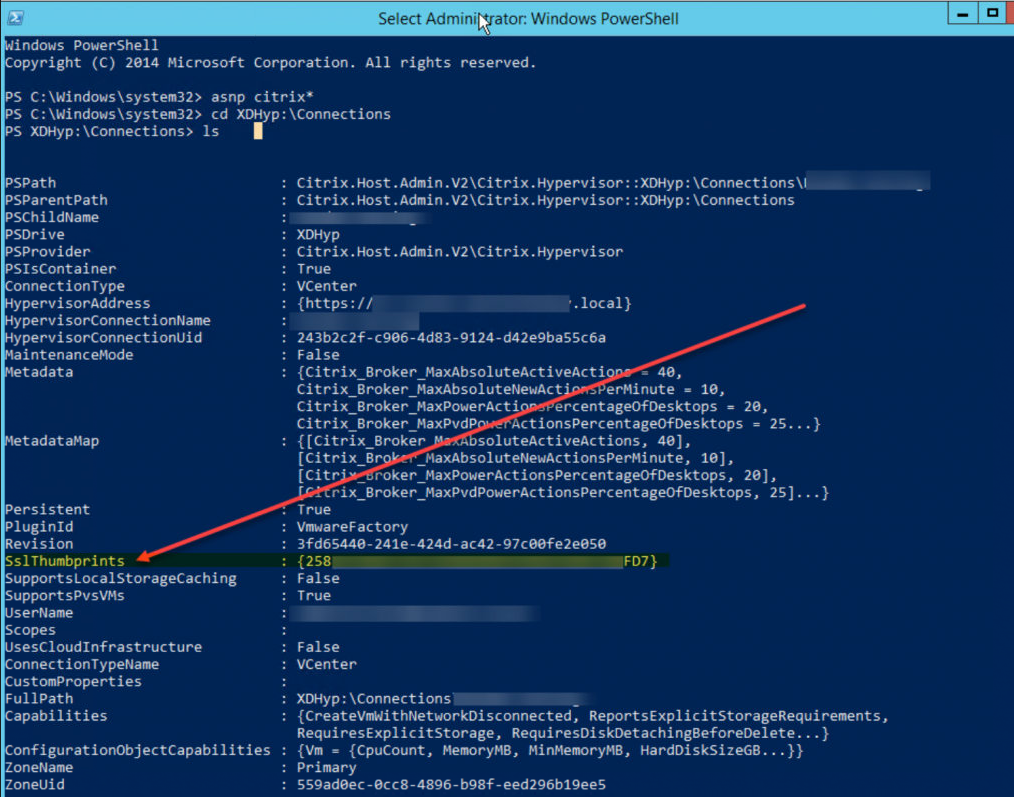Click the Persistent True value
The width and height of the screenshot is (1014, 797).
pos(313,510)
